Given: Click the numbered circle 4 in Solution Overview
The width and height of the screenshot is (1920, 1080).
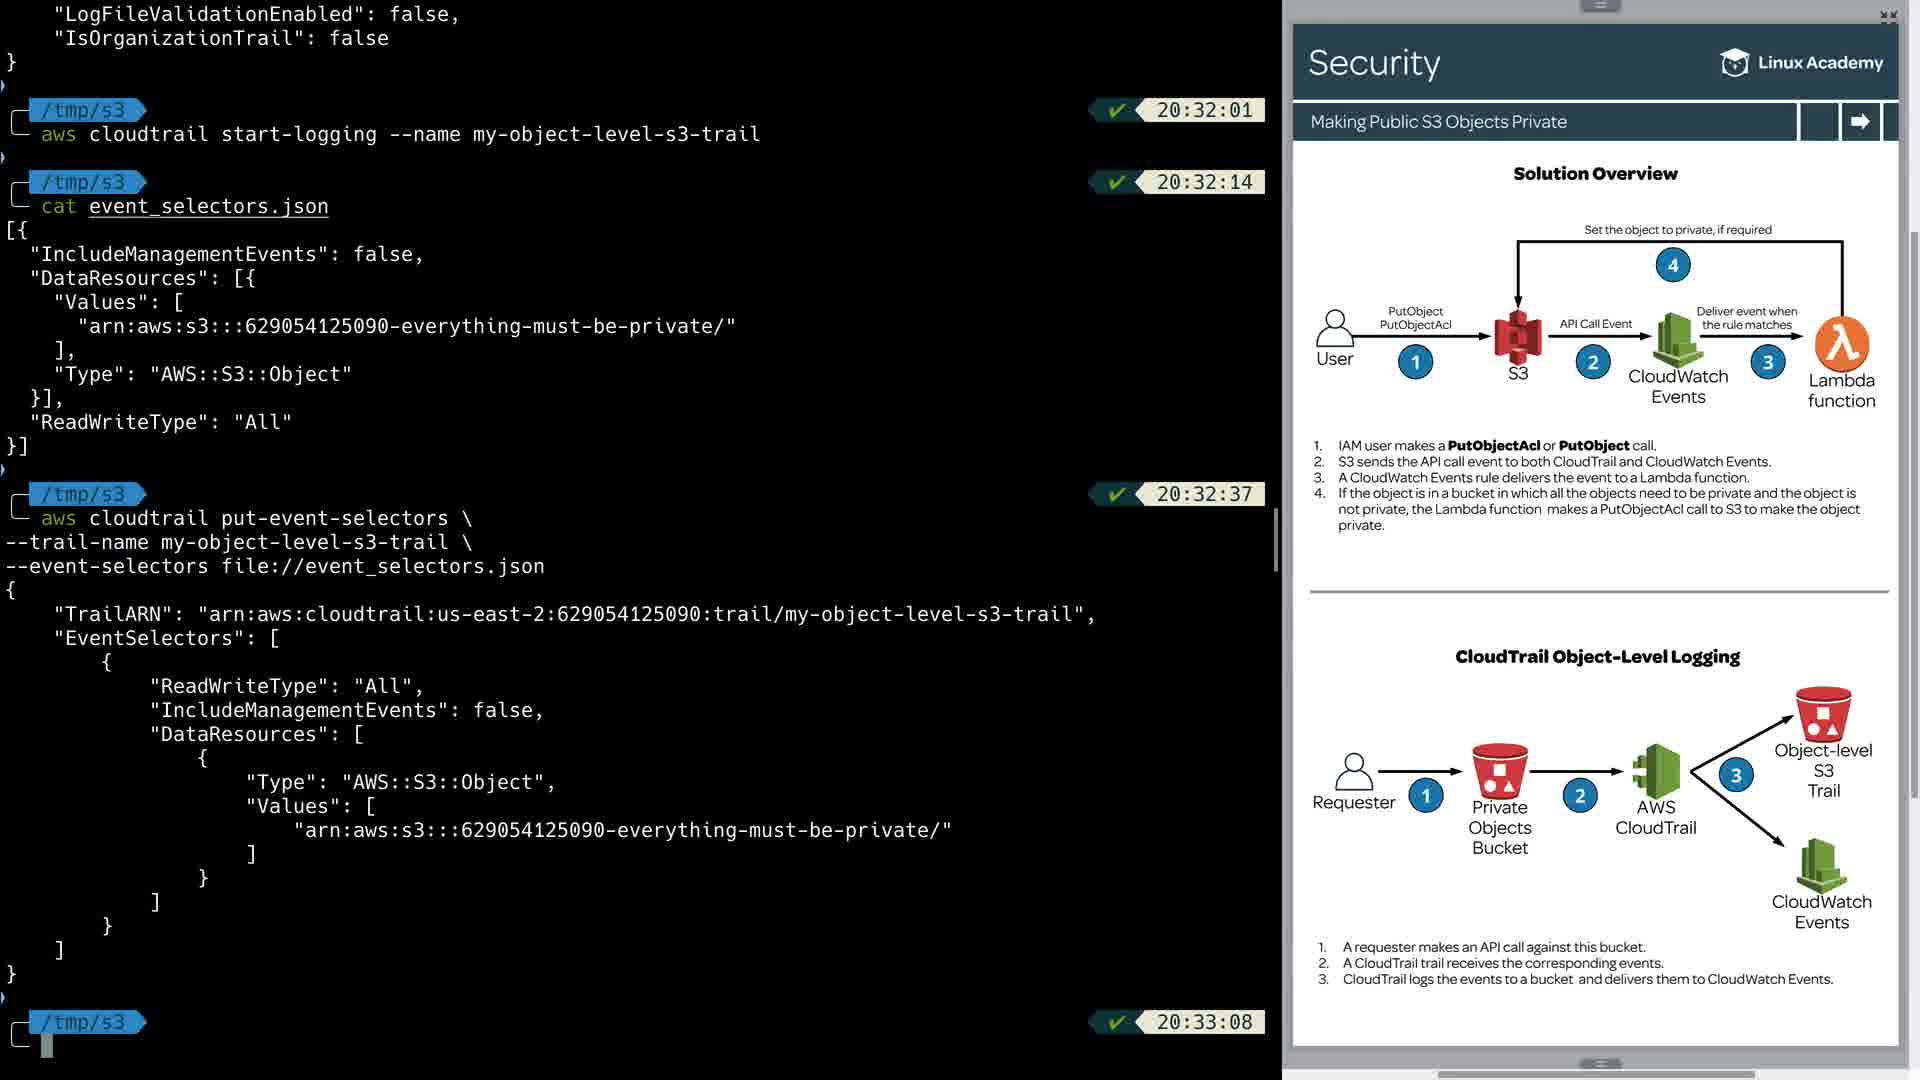Looking at the screenshot, I should coord(1673,265).
